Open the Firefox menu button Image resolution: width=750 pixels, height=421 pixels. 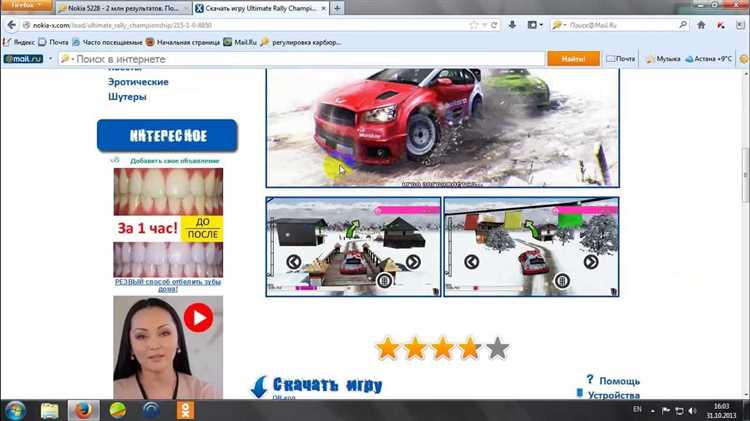[x=26, y=5]
